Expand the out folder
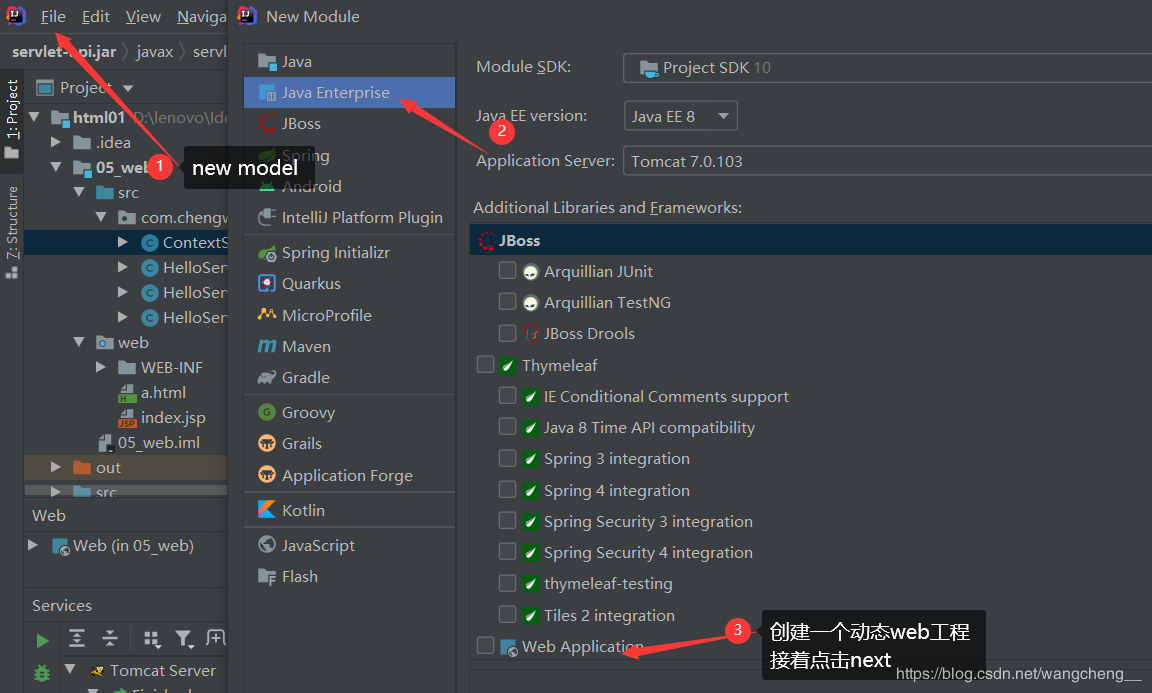This screenshot has height=693, width=1152. [56, 467]
